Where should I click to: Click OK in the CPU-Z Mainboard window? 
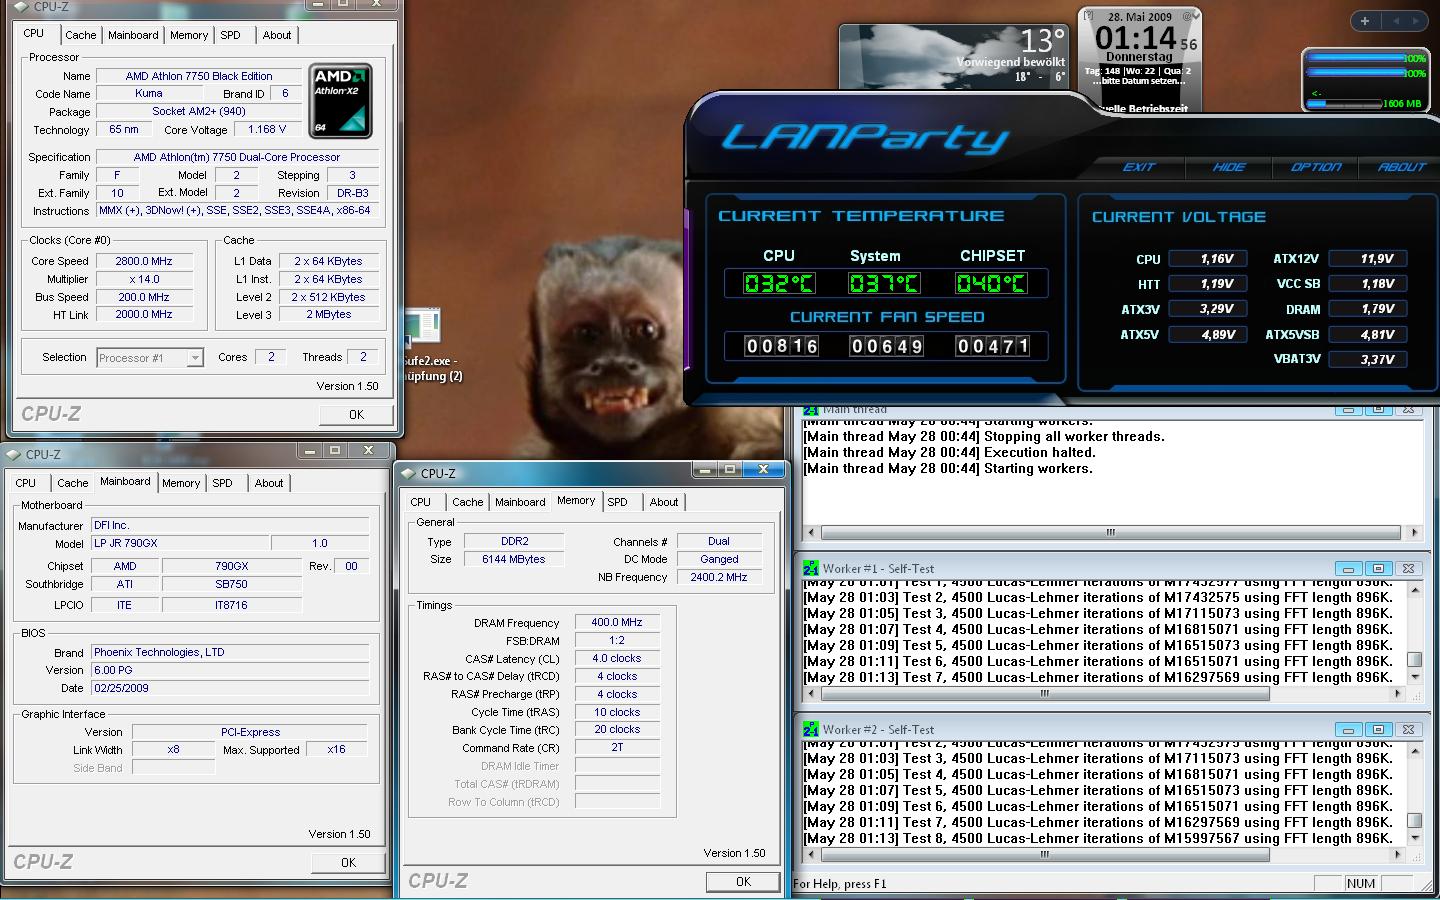click(348, 862)
